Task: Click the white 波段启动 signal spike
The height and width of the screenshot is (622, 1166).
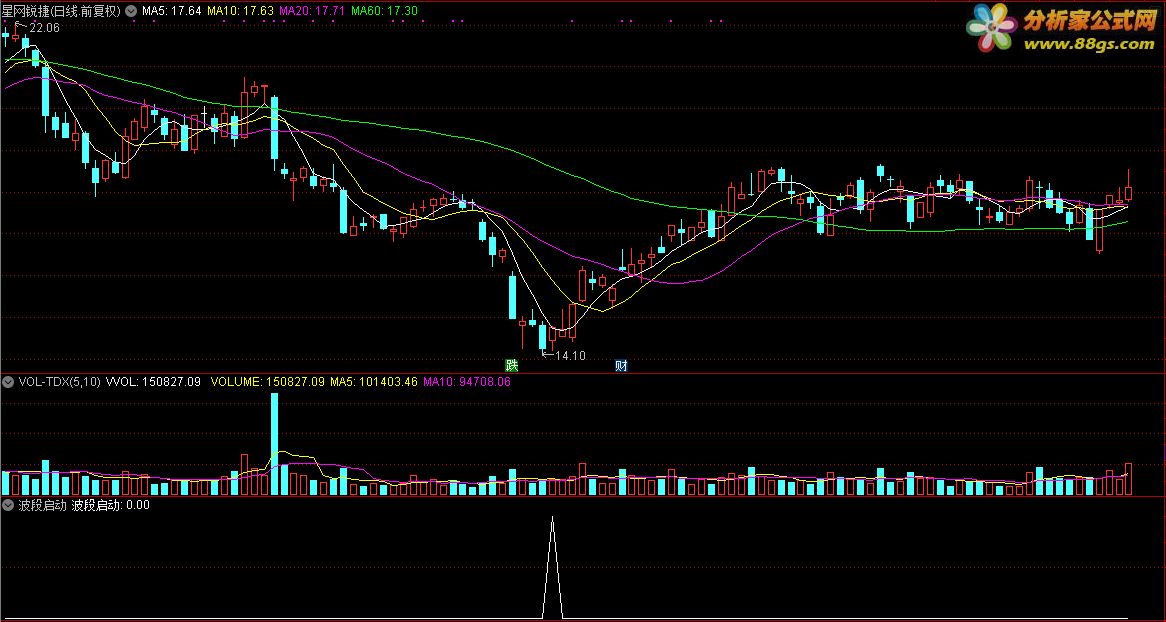Action: click(x=552, y=567)
